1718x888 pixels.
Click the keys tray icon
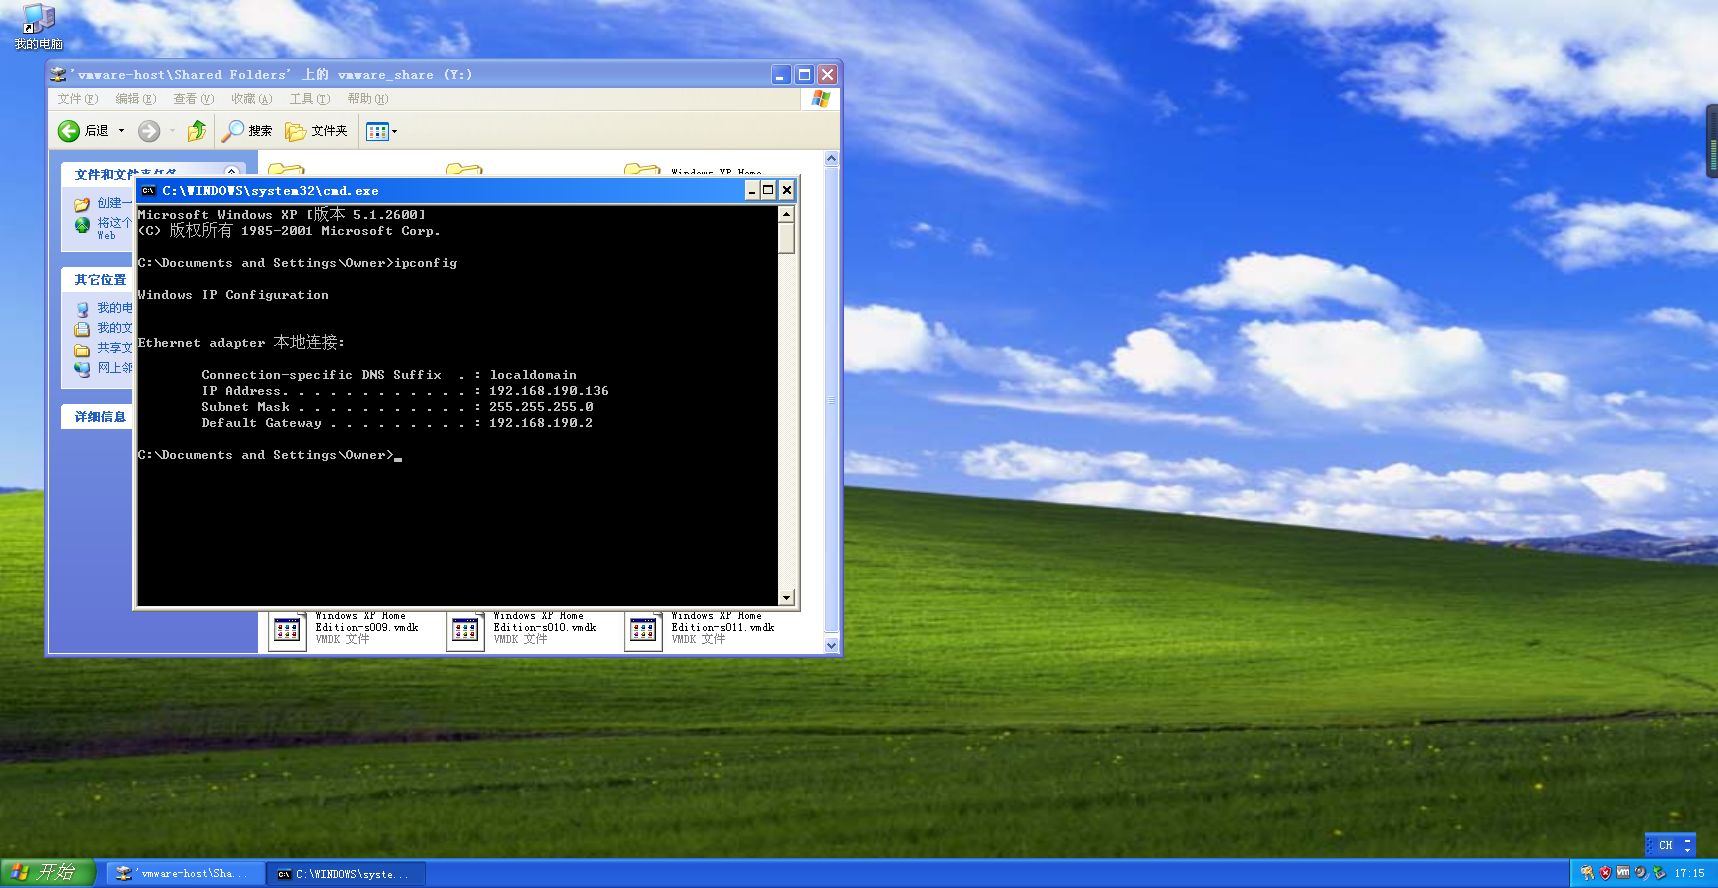(x=1587, y=873)
